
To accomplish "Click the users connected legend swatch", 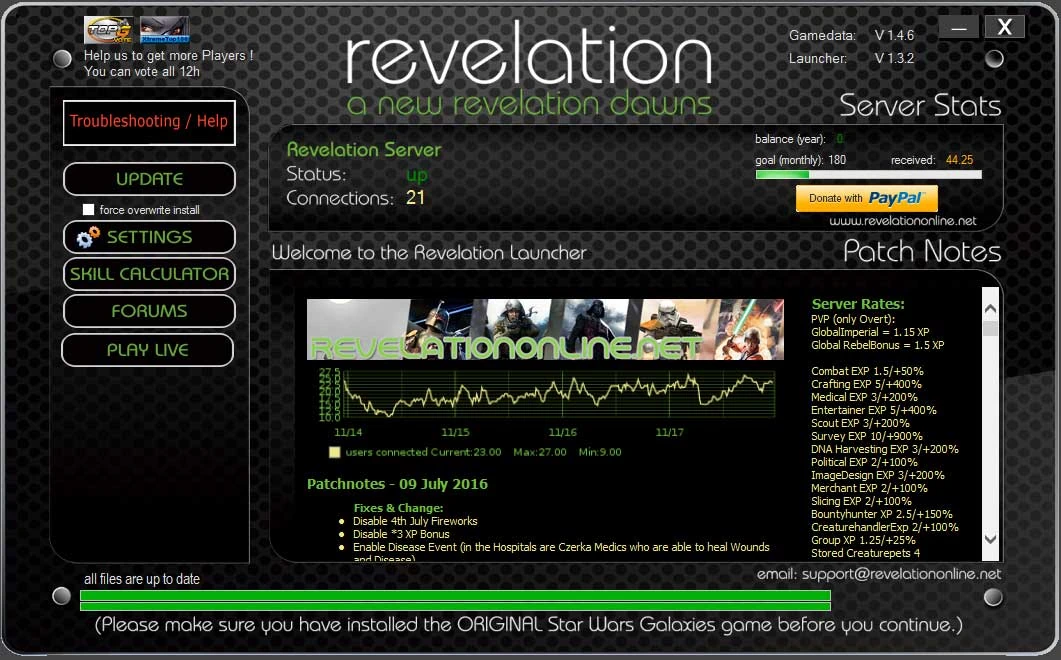I will coord(334,453).
